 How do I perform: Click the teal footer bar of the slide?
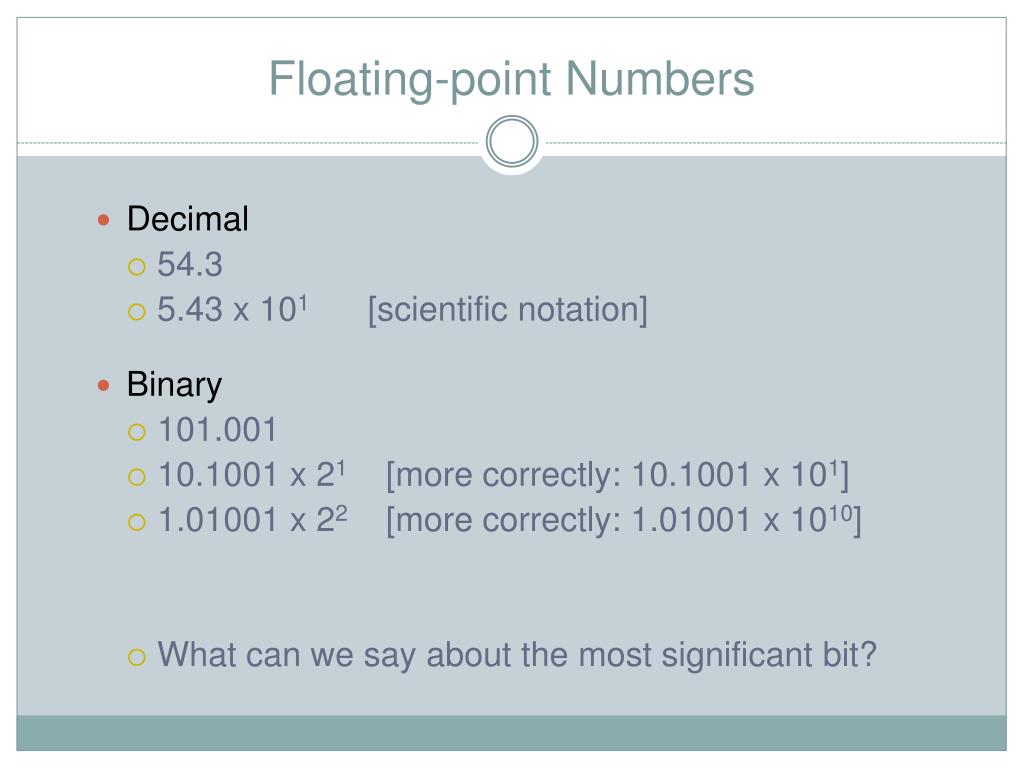(x=511, y=733)
